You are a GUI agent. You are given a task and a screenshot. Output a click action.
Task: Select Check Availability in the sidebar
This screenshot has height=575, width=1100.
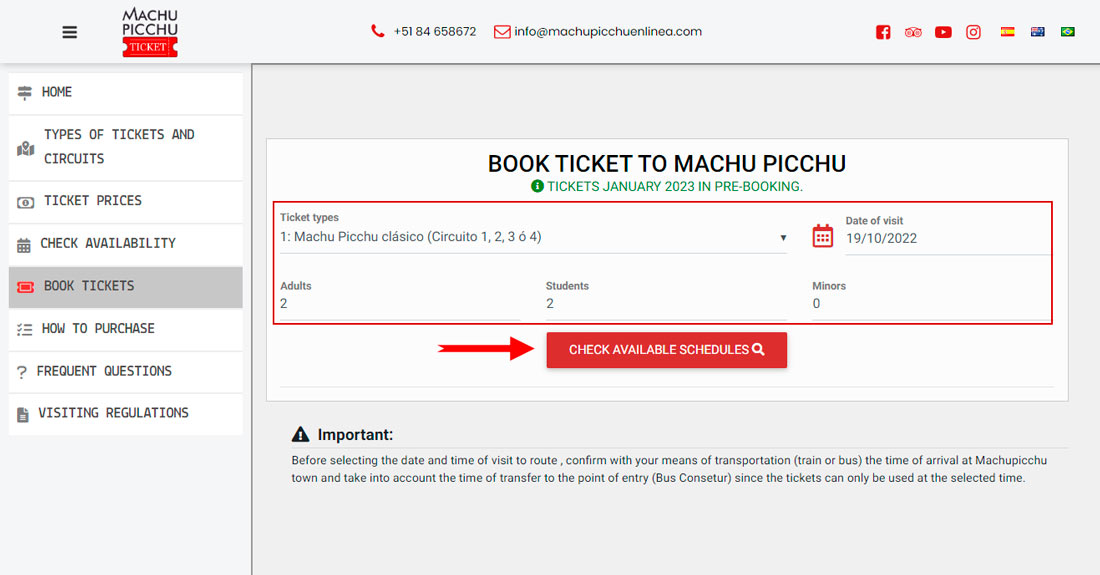click(125, 243)
